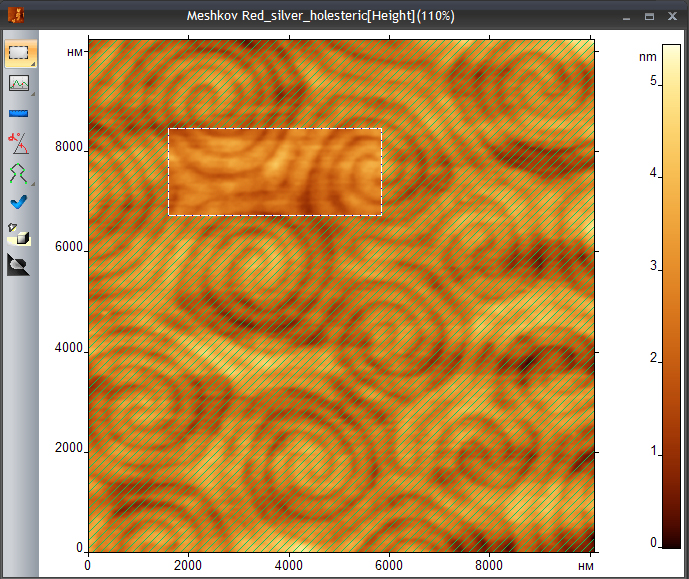Close the Height image window
The width and height of the screenshot is (689, 579).
pos(672,16)
